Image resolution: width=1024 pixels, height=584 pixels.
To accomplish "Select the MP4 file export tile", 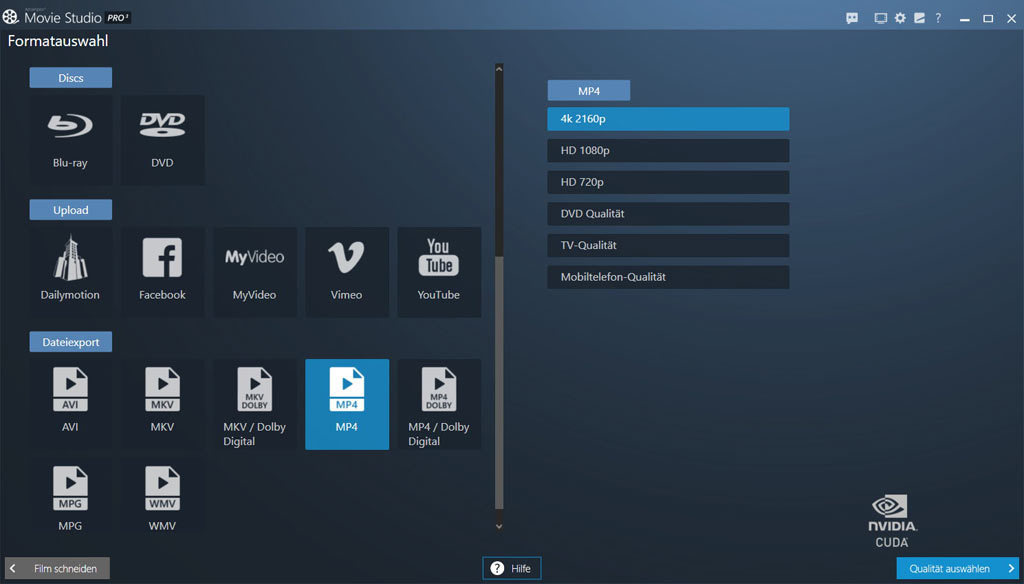I will pos(347,404).
